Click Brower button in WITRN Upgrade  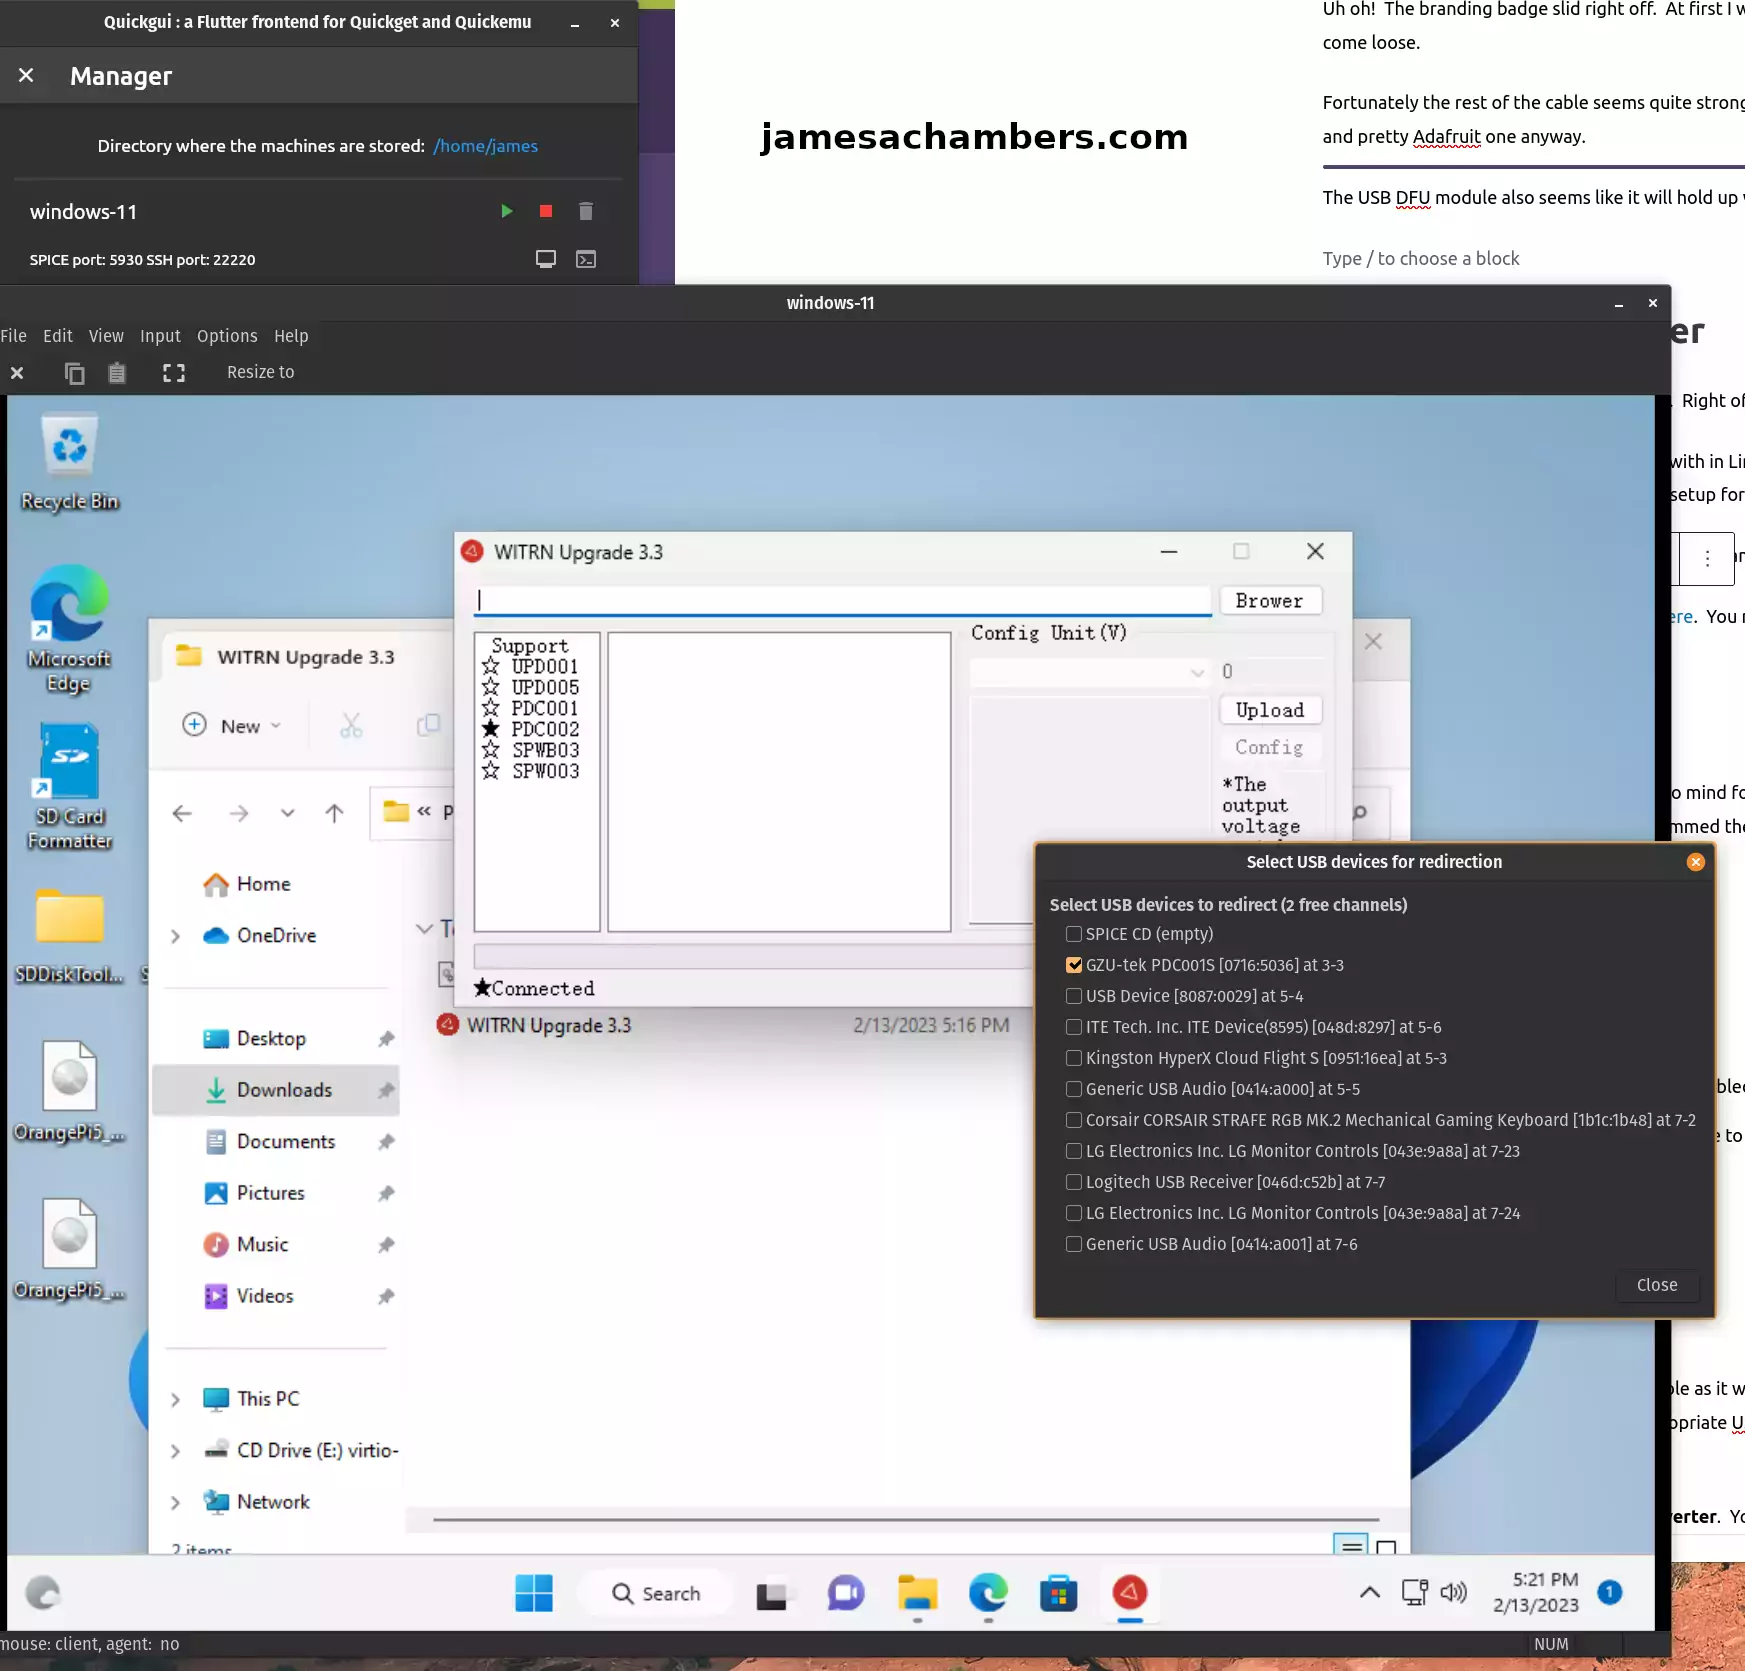tap(1269, 600)
